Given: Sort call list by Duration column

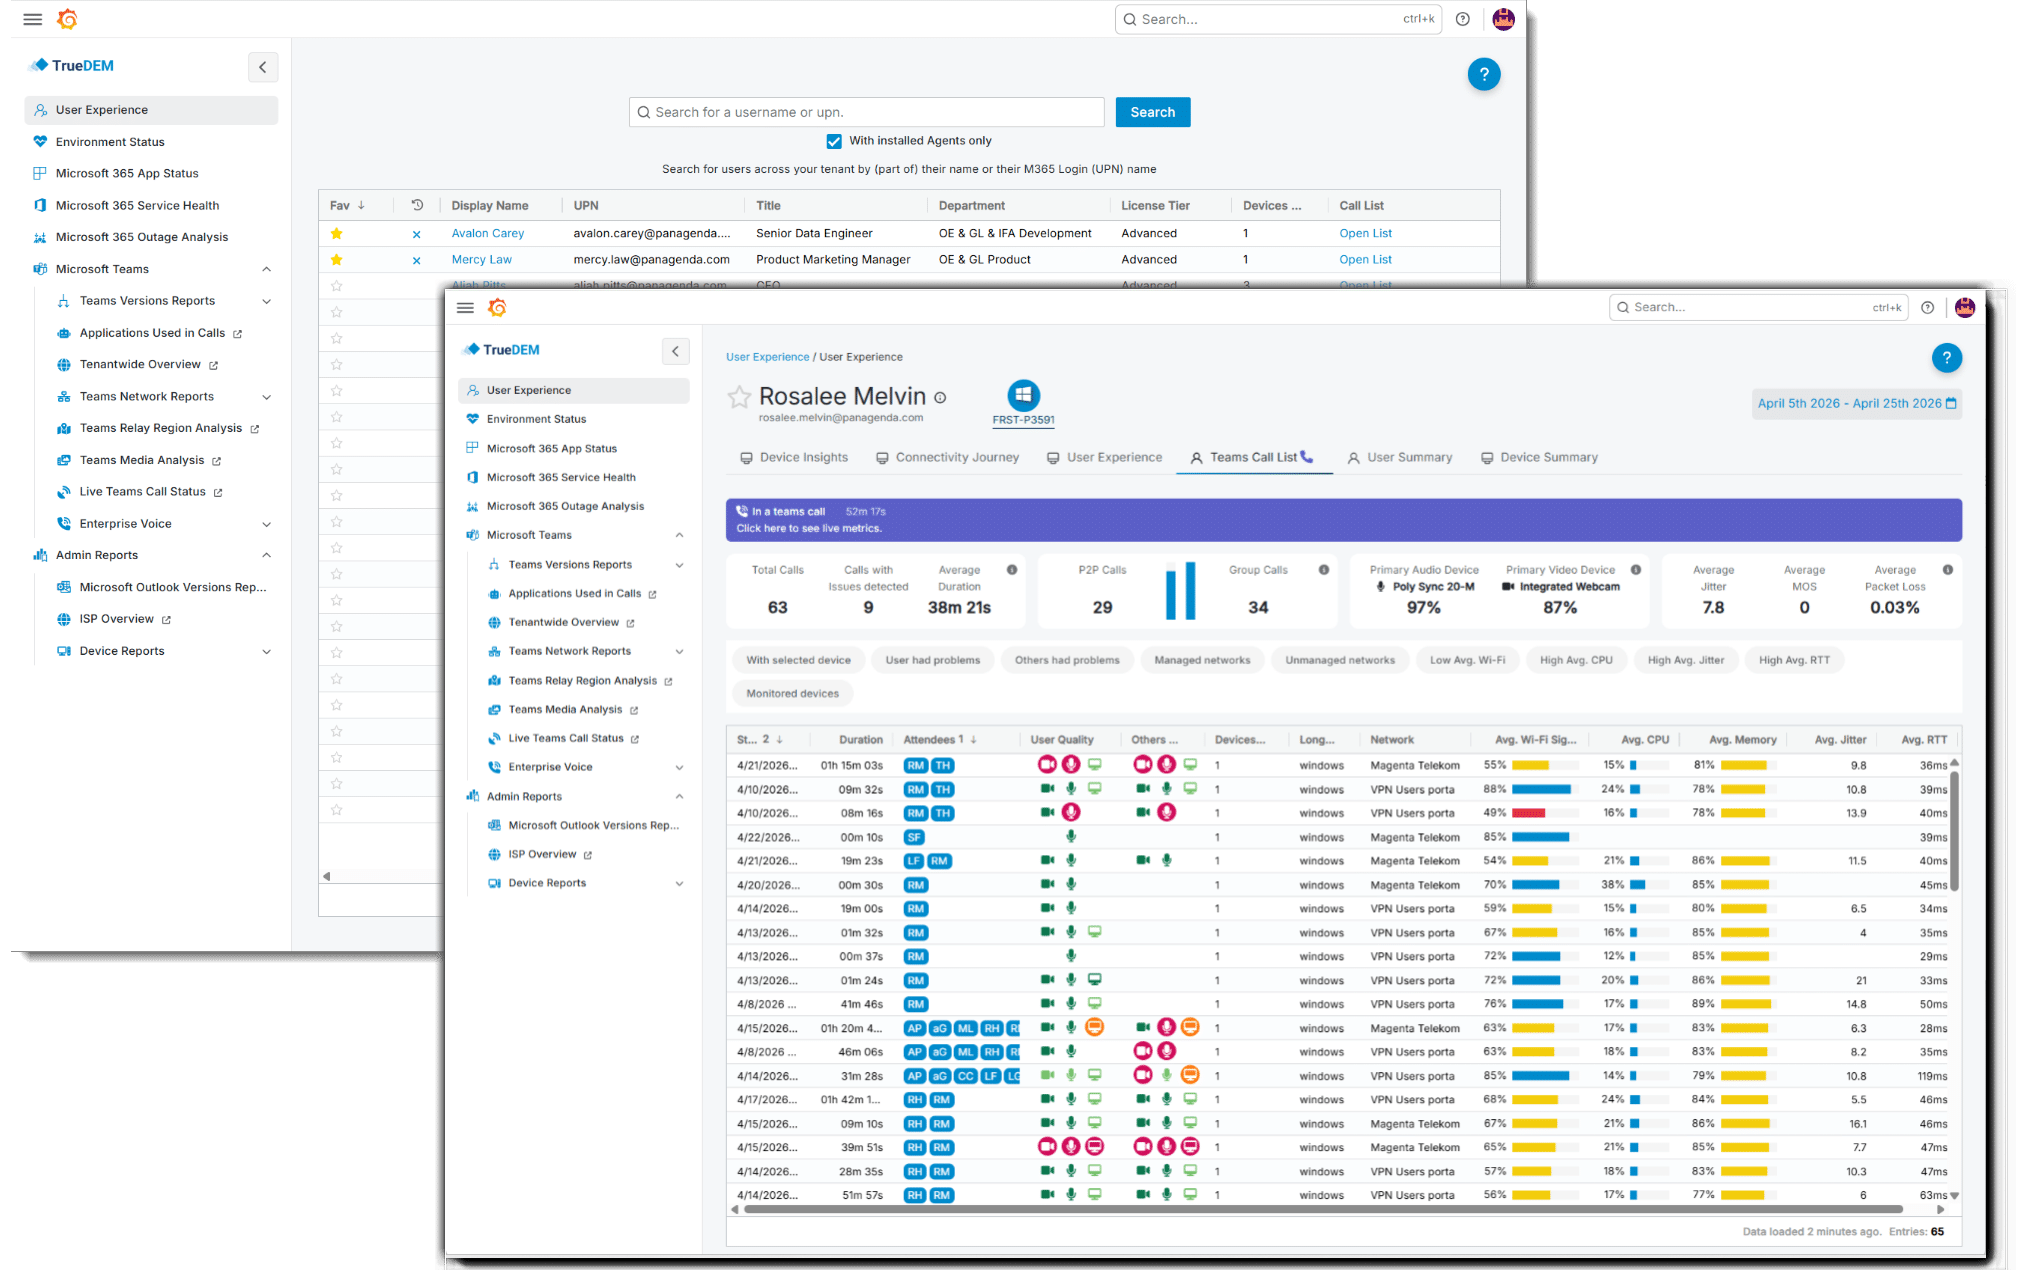Looking at the screenshot, I should click(x=860, y=740).
